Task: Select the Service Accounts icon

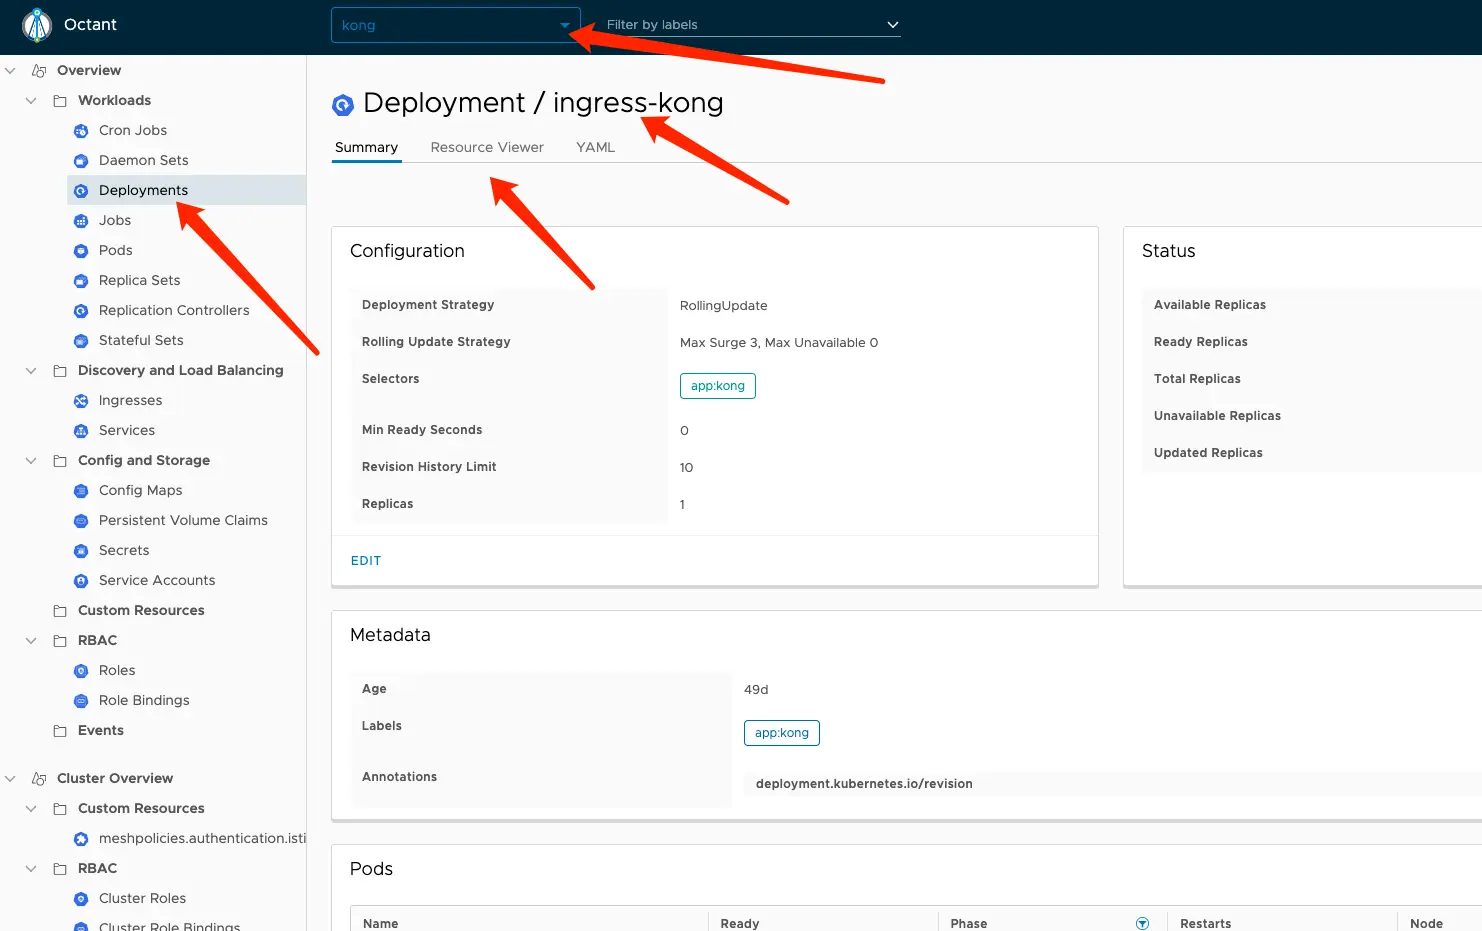Action: [x=81, y=581]
